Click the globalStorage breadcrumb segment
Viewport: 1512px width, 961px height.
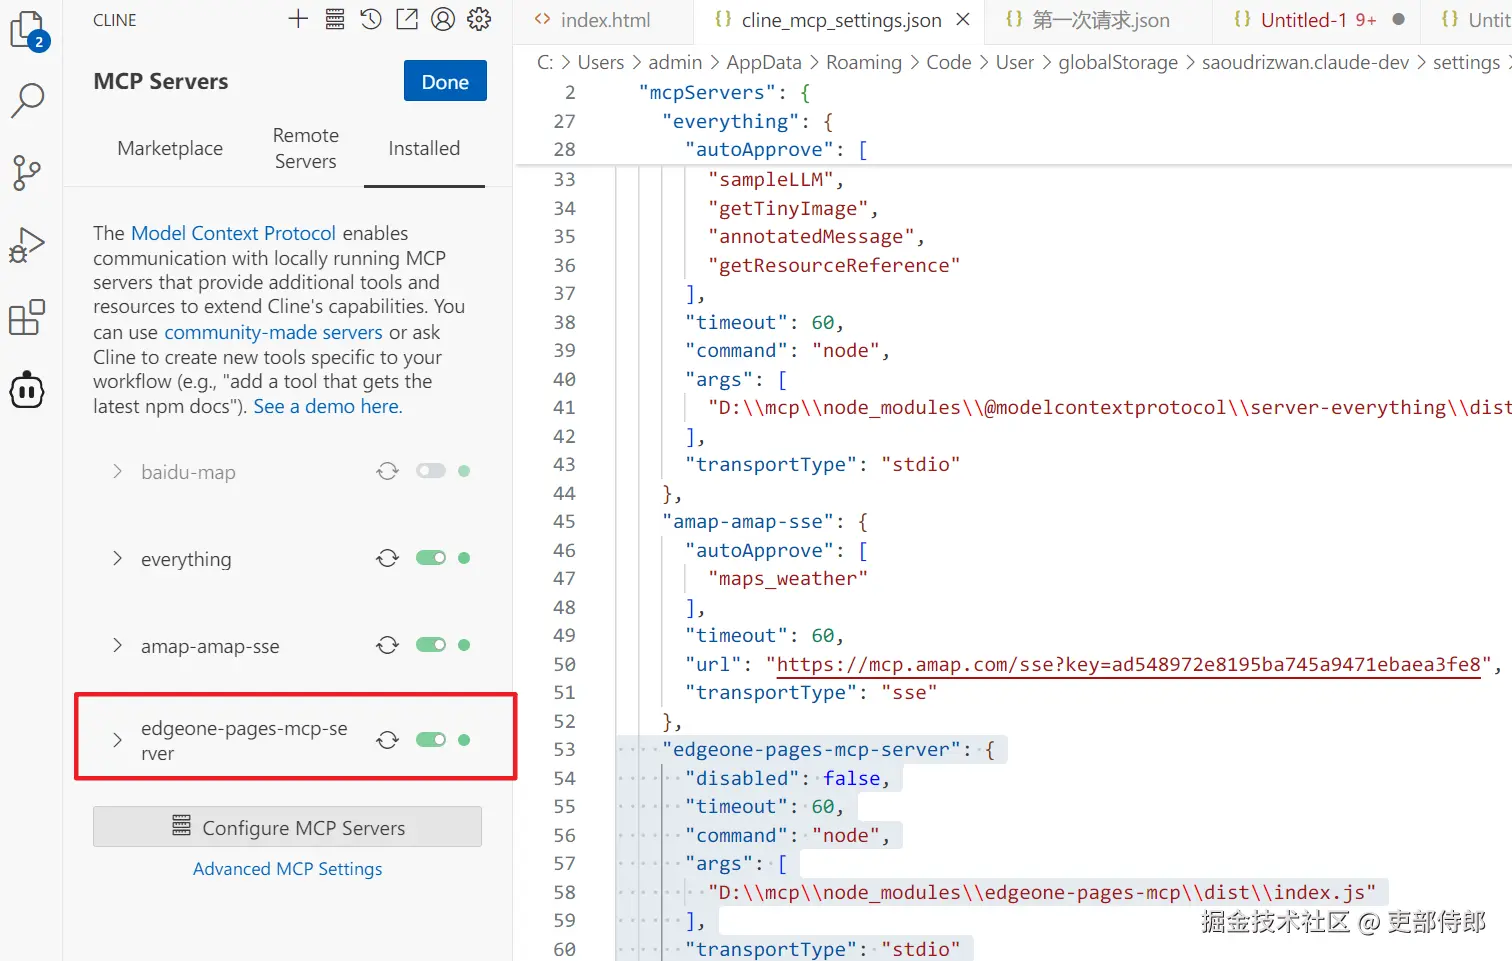click(x=1118, y=62)
